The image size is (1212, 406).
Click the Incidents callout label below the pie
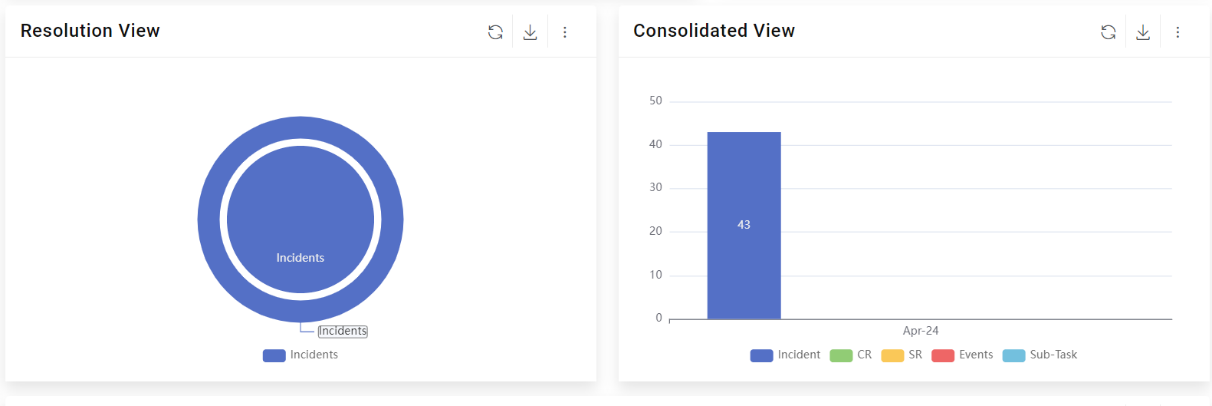coord(342,331)
